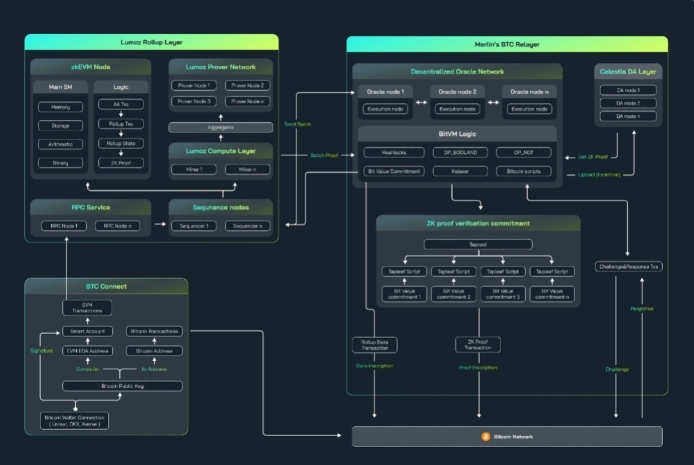Click the BitVM Logic heading

(457, 134)
